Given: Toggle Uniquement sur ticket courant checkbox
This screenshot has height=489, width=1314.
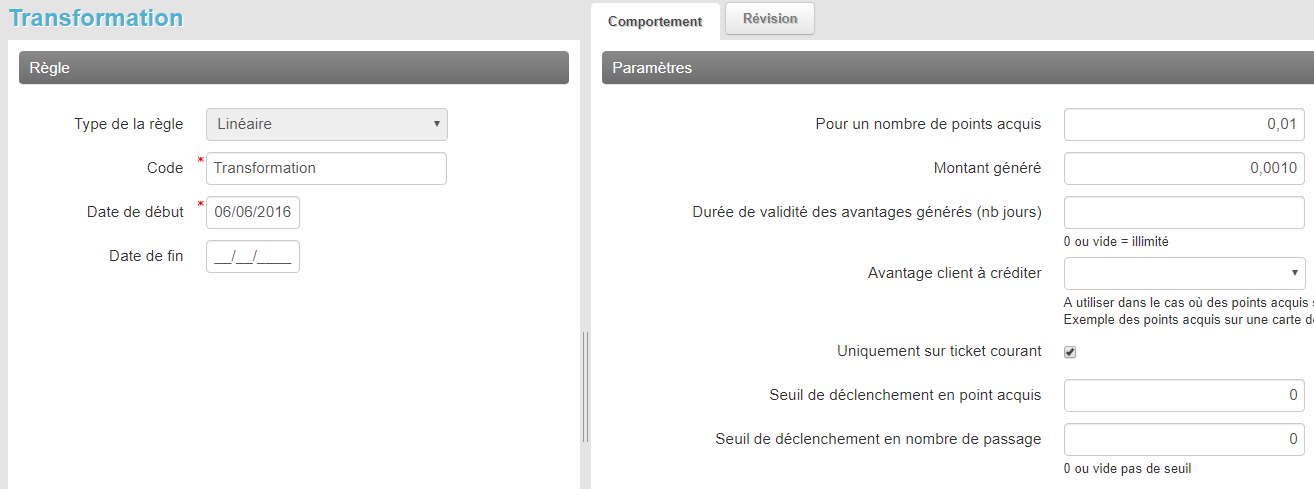Looking at the screenshot, I should (x=1070, y=352).
